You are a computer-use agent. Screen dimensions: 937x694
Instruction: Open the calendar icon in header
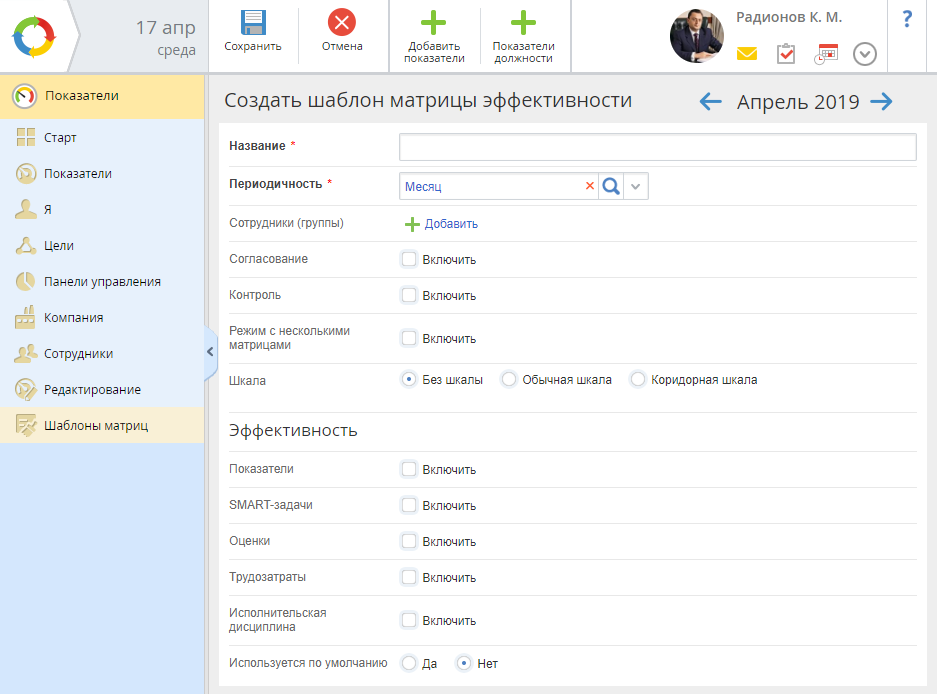click(x=826, y=54)
